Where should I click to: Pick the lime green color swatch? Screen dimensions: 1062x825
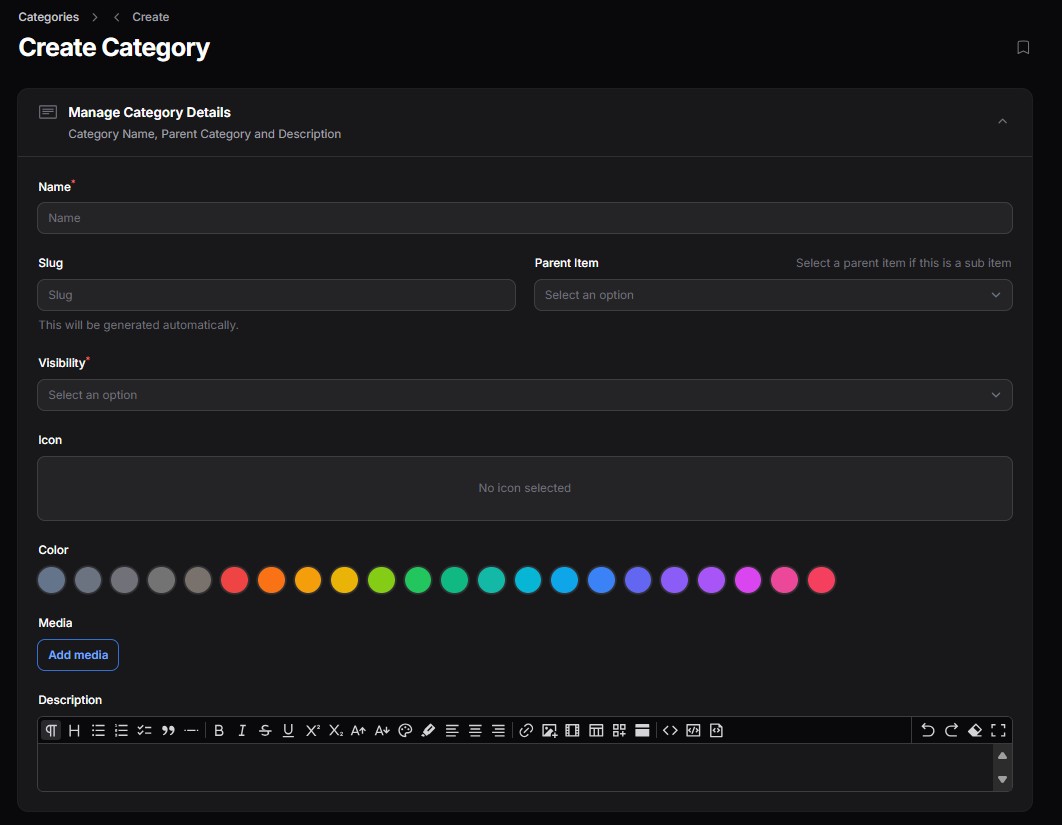[381, 580]
